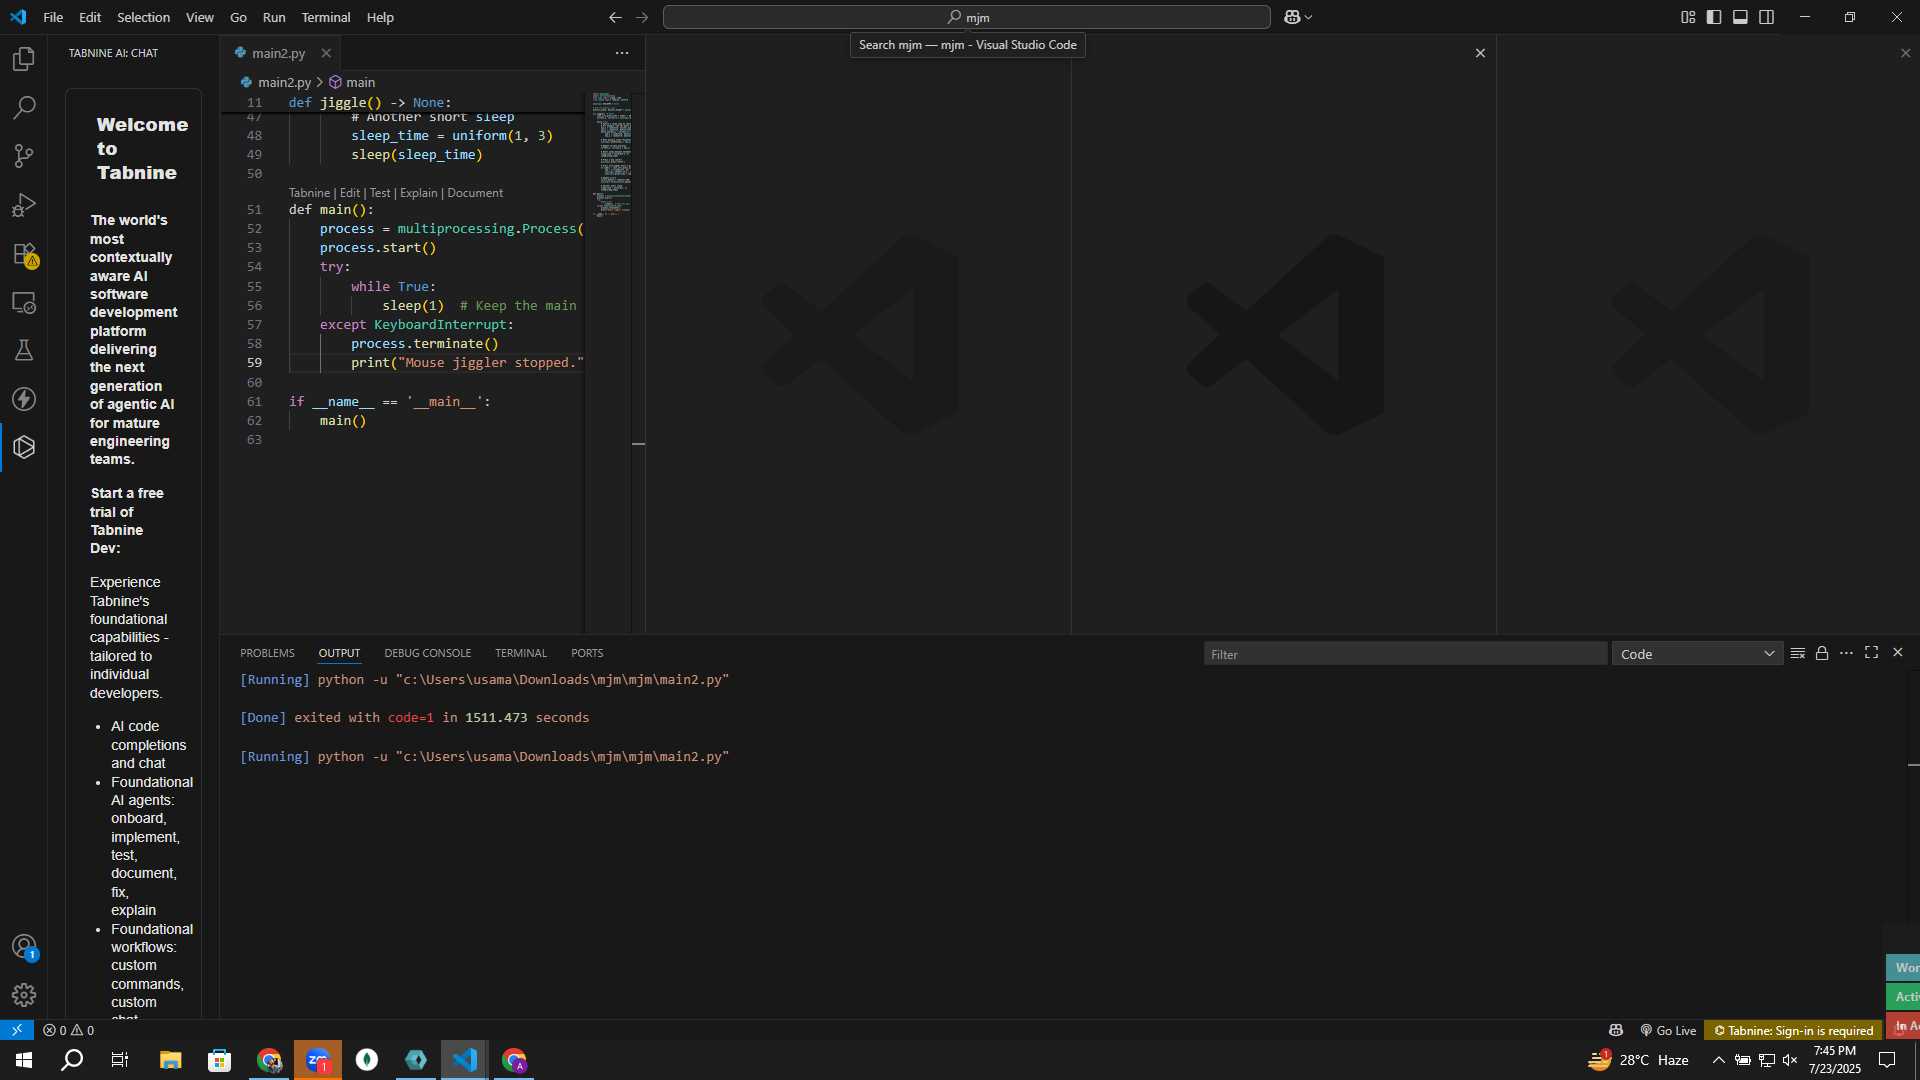
Task: Click the Copilot icon in status bar
Action: [x=1616, y=1030]
